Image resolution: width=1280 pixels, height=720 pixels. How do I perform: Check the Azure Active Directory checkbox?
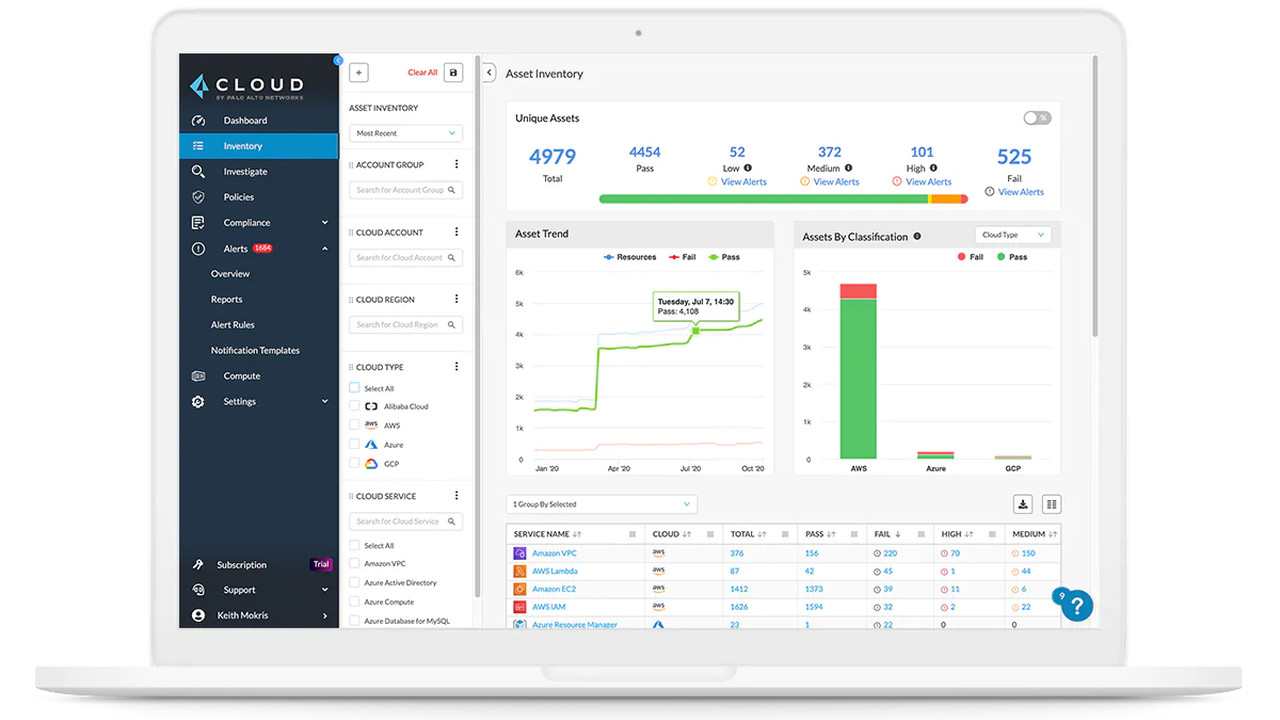pos(354,582)
